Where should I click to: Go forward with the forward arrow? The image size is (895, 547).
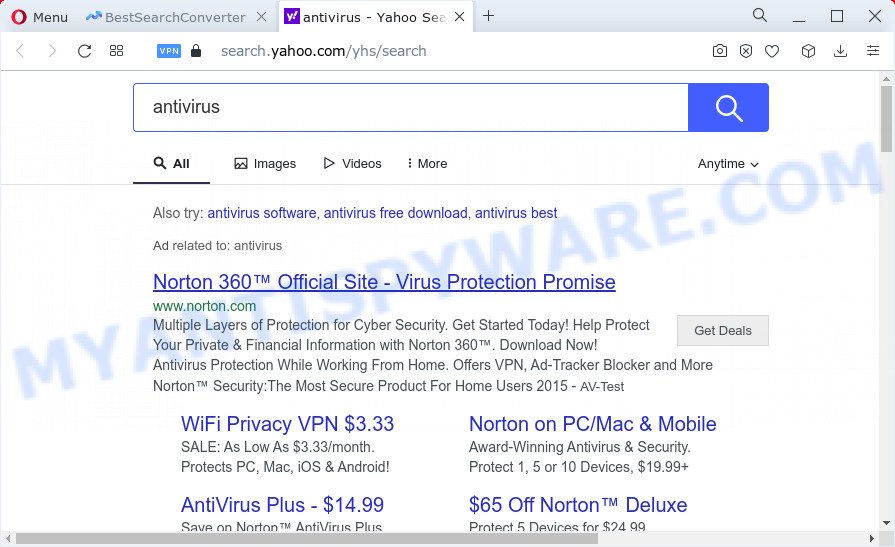pyautogui.click(x=52, y=51)
